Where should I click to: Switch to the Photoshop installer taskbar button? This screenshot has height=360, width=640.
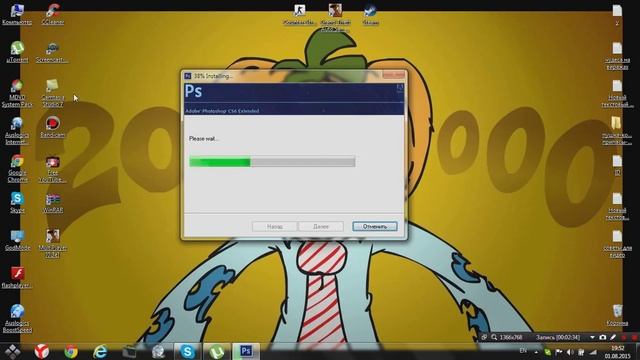pos(246,351)
